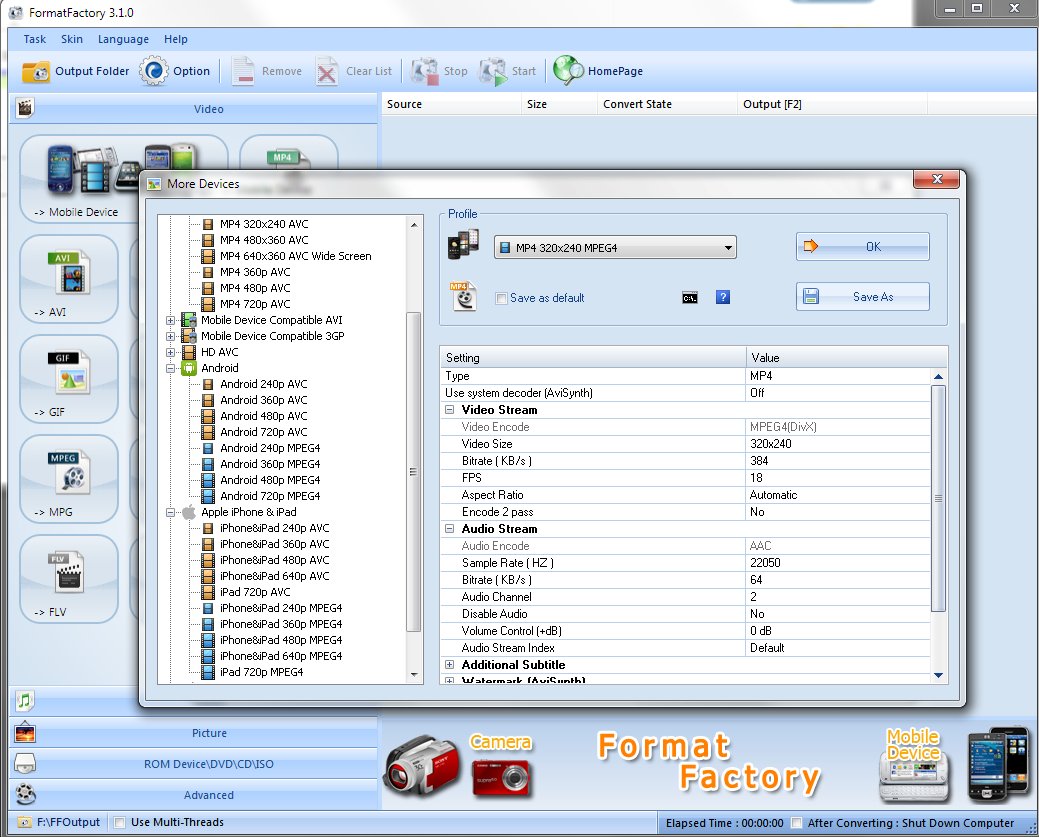This screenshot has width=1039, height=837.
Task: Click the Advanced section film reel icon
Action: (x=25, y=794)
